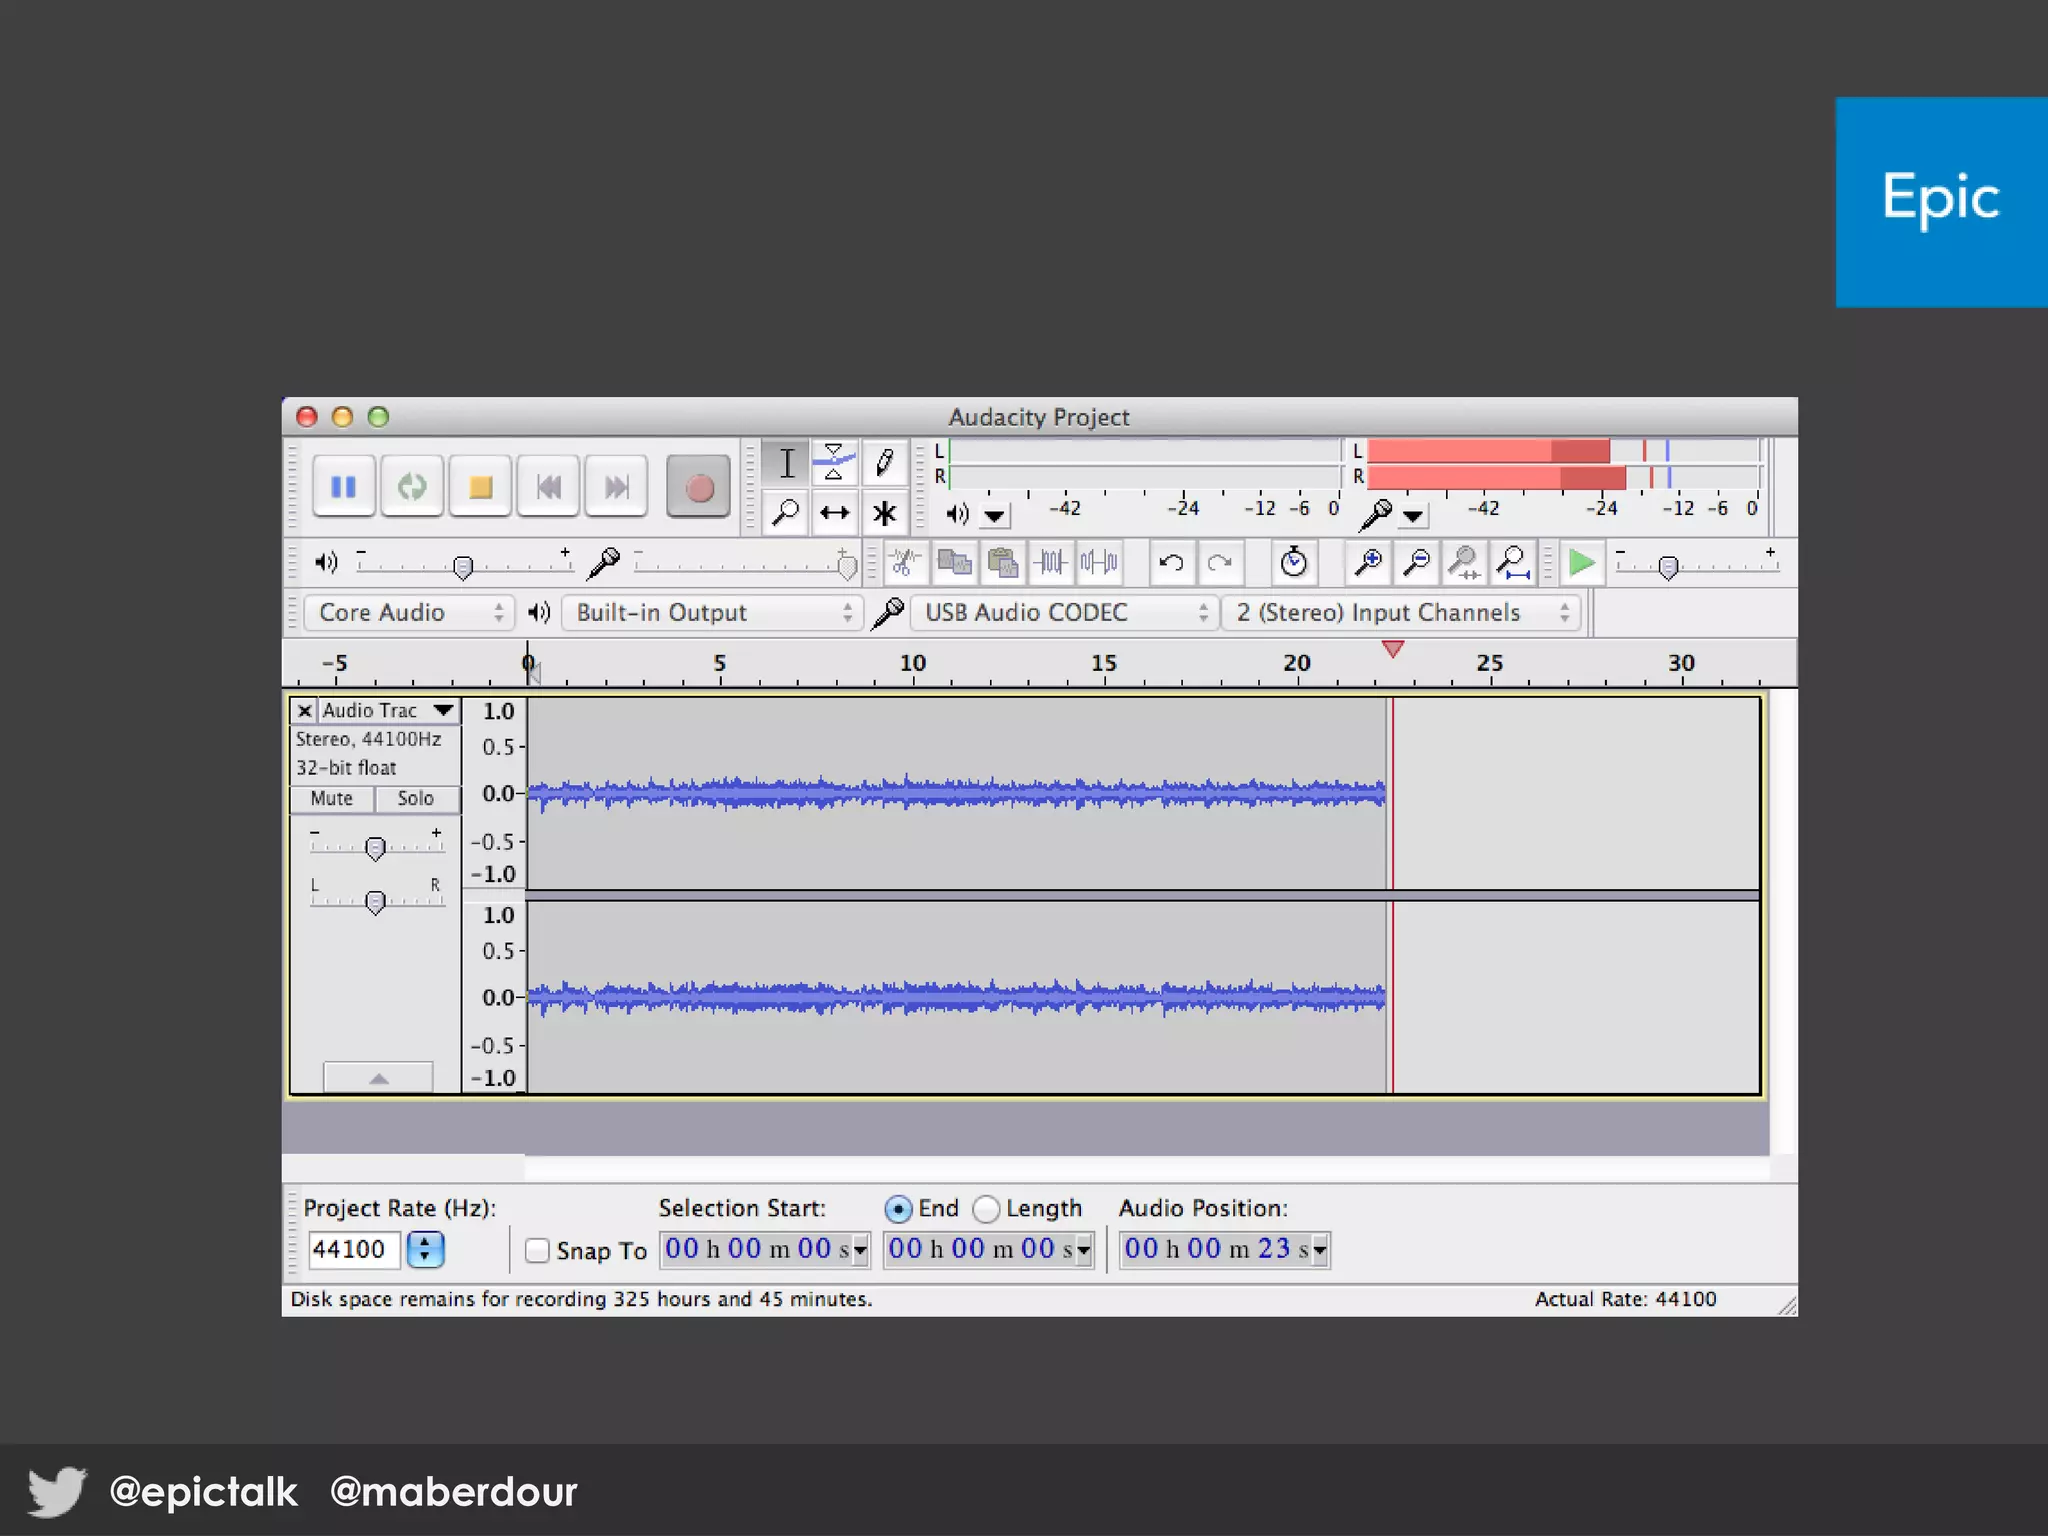The height and width of the screenshot is (1536, 2048).
Task: Expand the Audio Track name menu
Action: click(x=443, y=710)
